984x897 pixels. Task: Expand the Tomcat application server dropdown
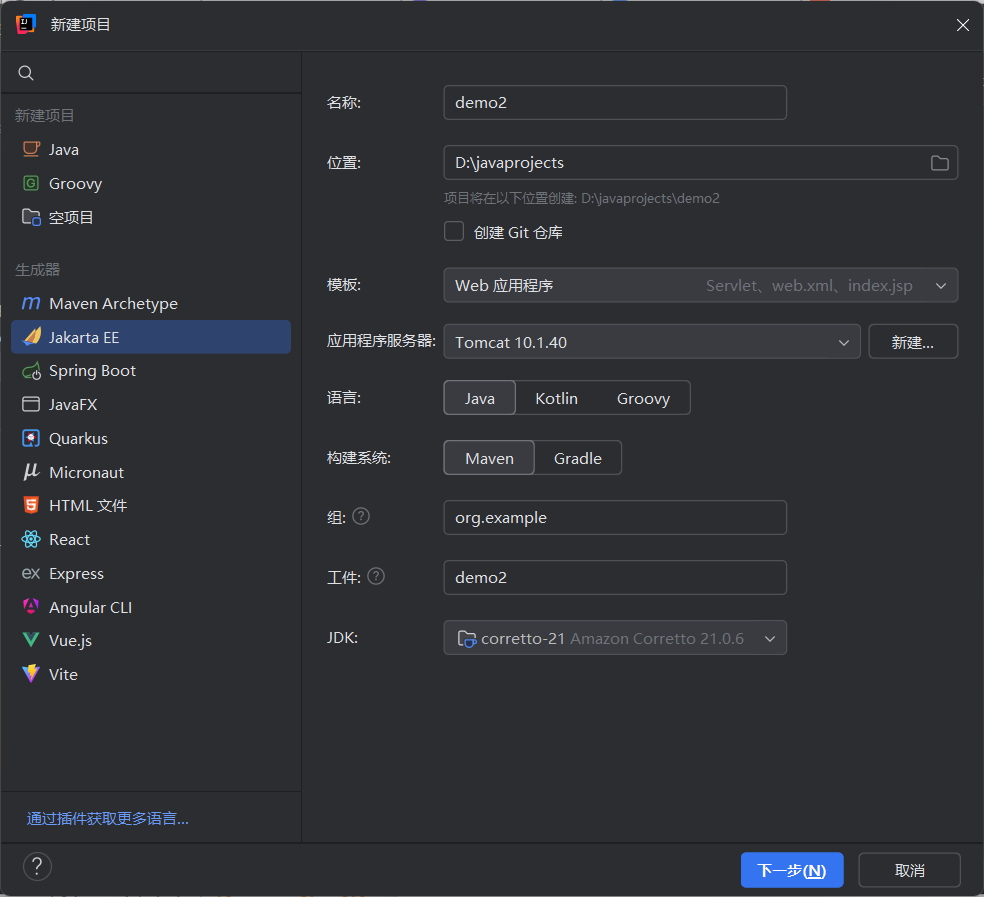pyautogui.click(x=843, y=341)
